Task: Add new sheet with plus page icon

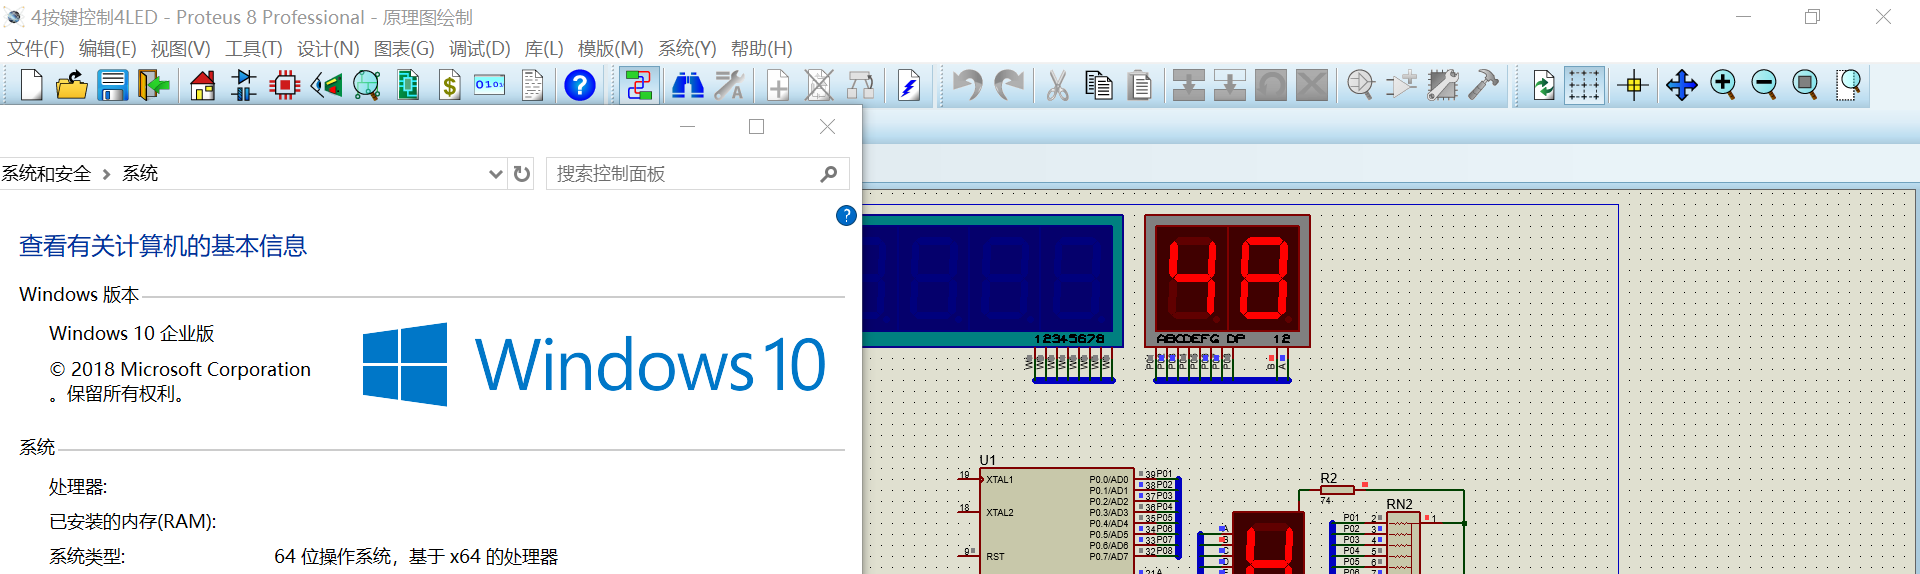Action: [x=778, y=86]
